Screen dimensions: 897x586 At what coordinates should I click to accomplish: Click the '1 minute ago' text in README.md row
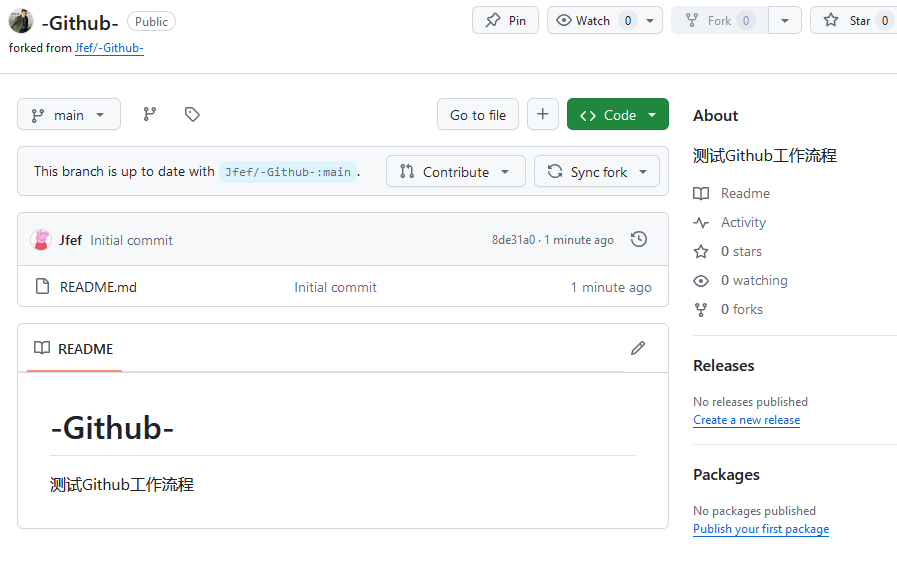tap(610, 287)
